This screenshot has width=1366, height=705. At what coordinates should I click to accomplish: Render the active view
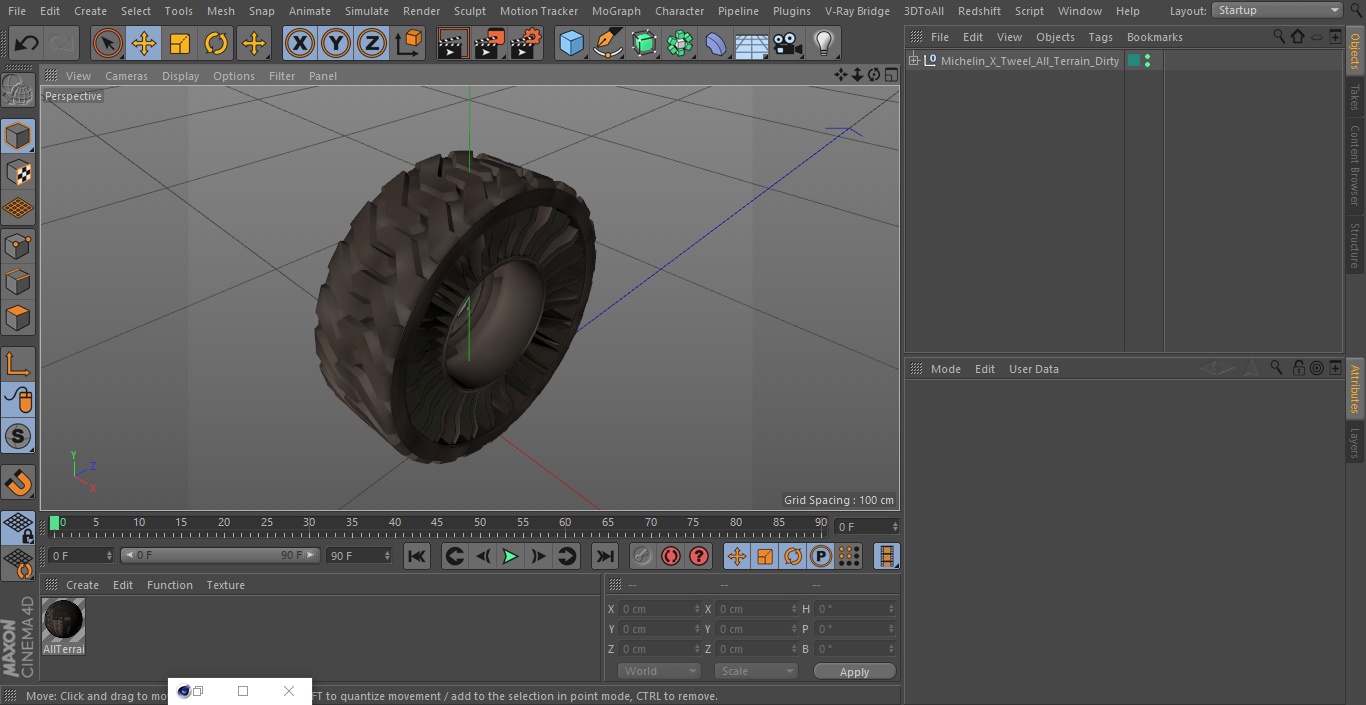coord(453,44)
